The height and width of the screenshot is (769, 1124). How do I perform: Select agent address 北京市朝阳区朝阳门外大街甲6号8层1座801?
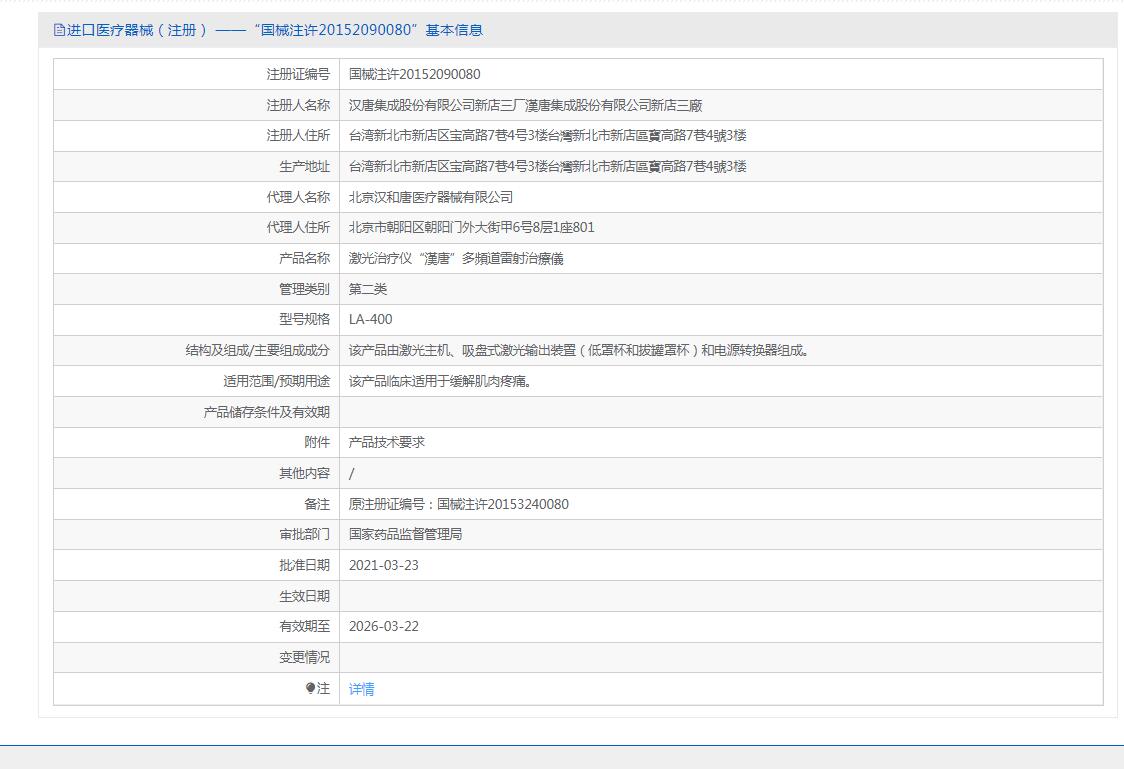(472, 227)
